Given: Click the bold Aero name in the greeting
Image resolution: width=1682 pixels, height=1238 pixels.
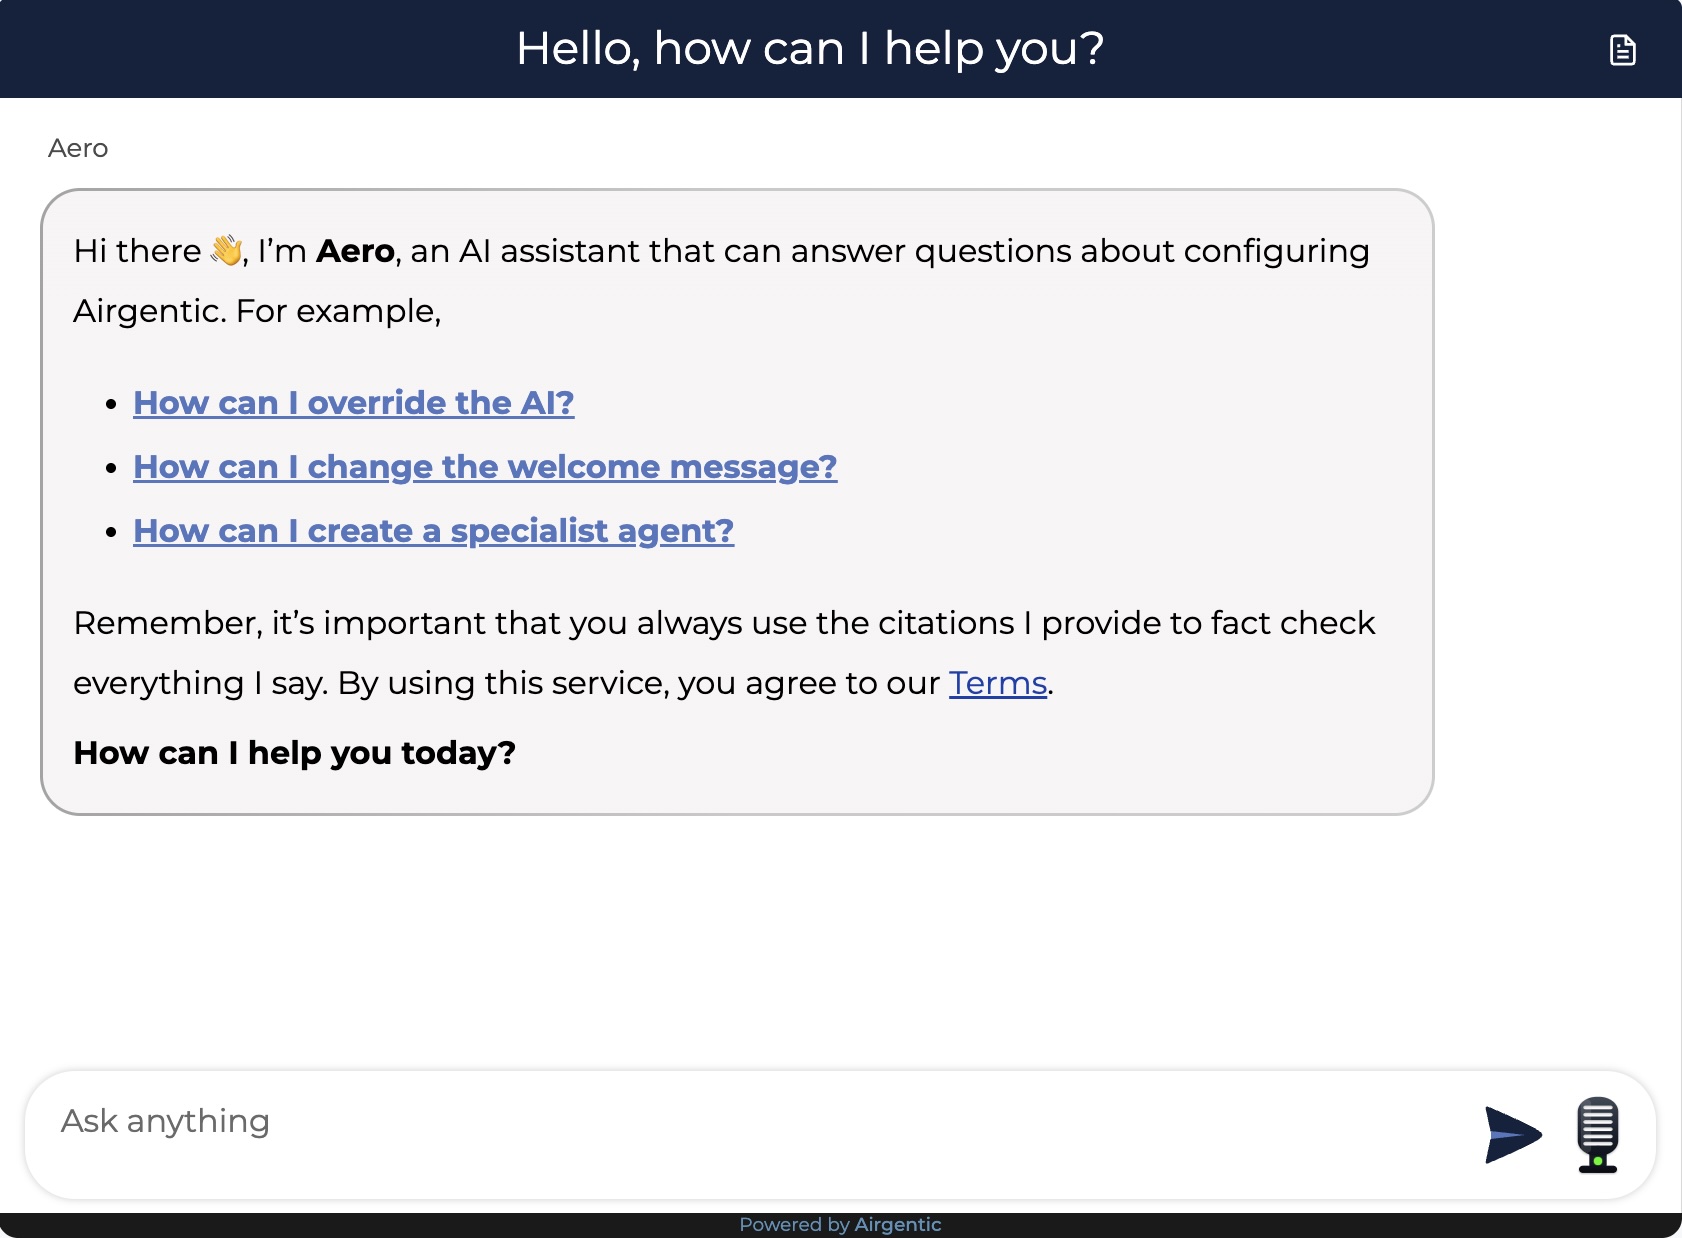Looking at the screenshot, I should (355, 251).
